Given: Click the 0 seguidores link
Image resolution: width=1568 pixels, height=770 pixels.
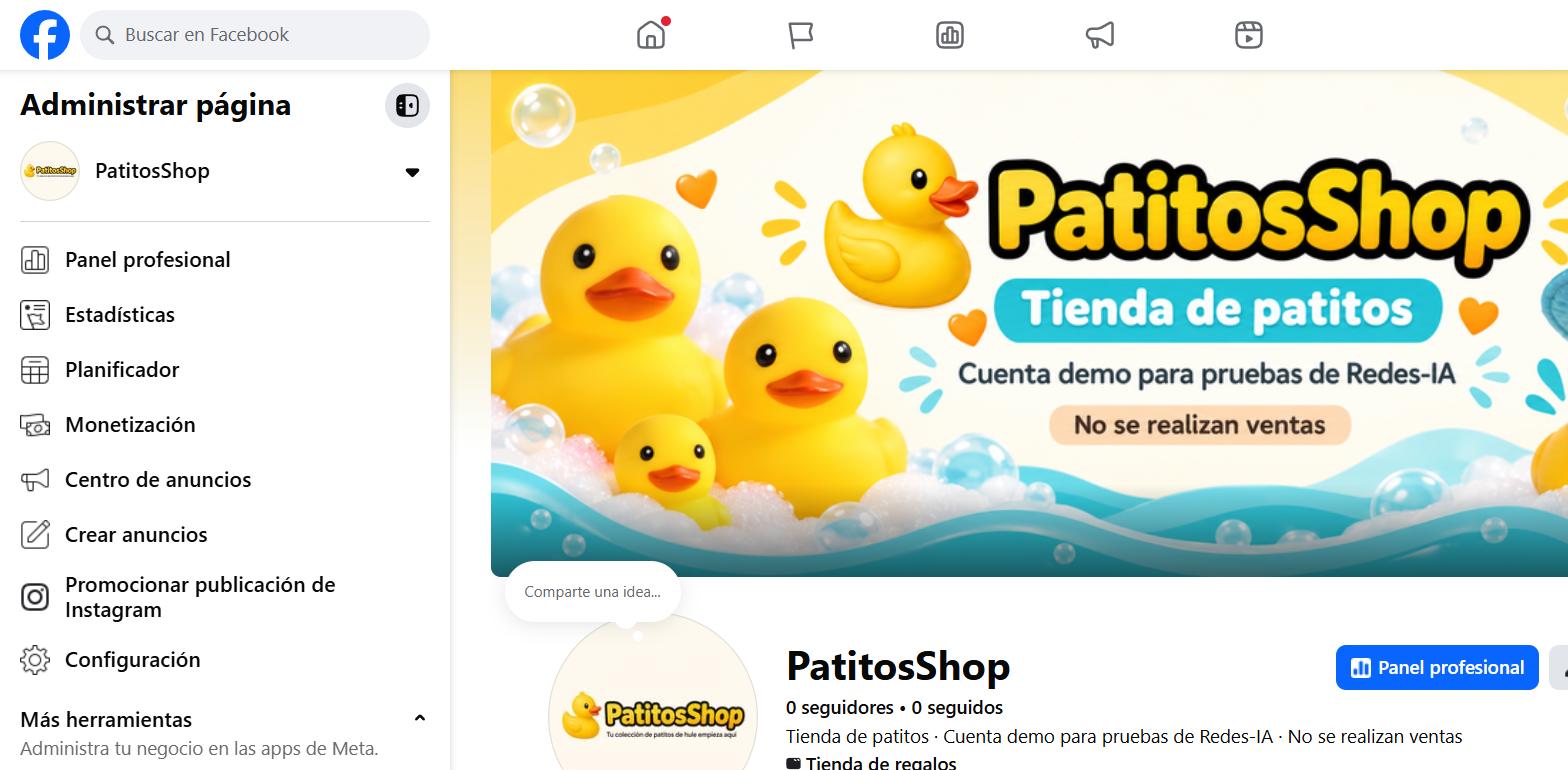Looking at the screenshot, I should coord(840,708).
